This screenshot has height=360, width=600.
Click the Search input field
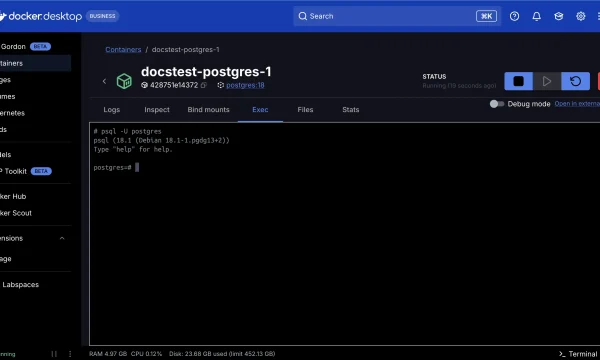397,16
